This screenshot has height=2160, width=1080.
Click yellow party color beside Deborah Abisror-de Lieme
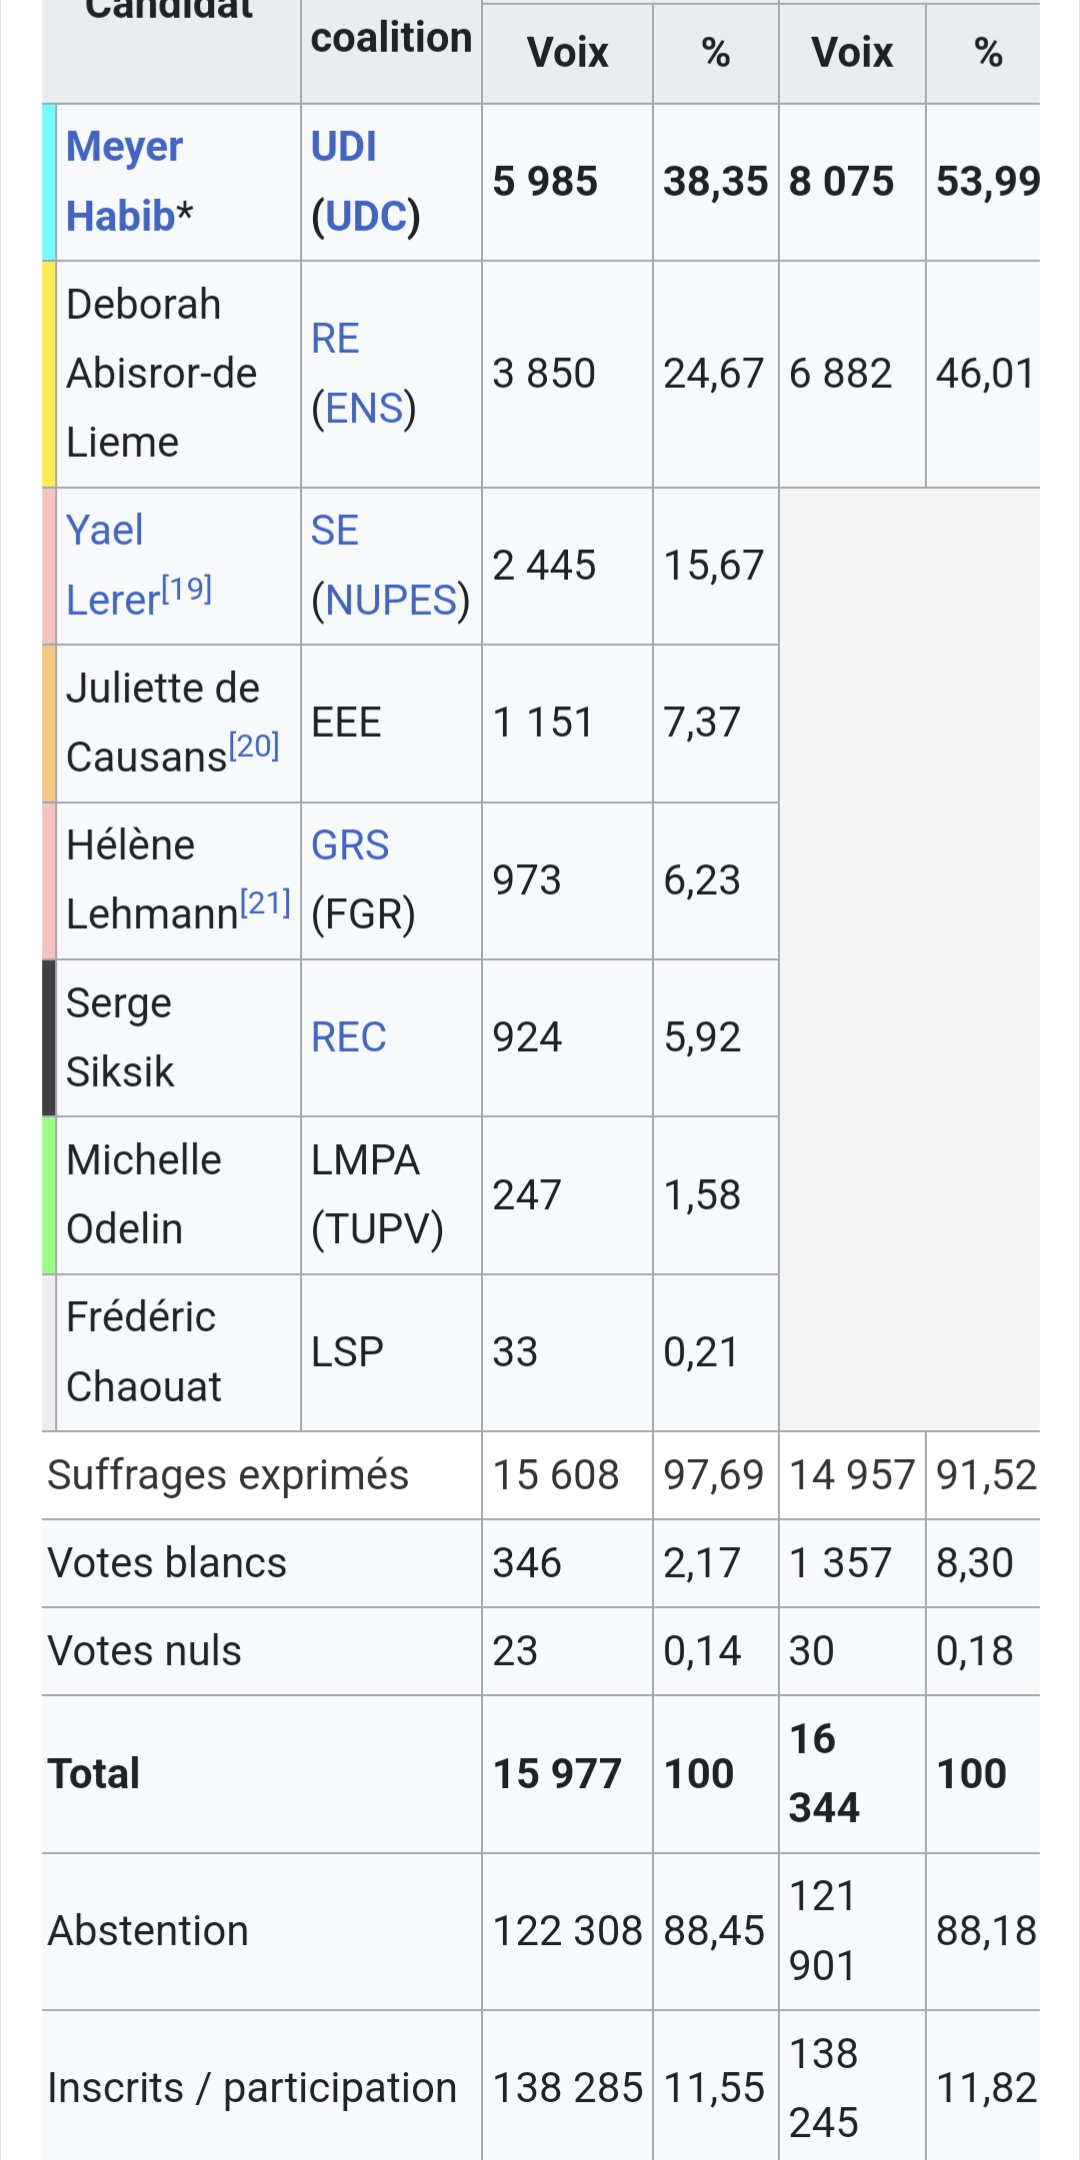[49, 374]
